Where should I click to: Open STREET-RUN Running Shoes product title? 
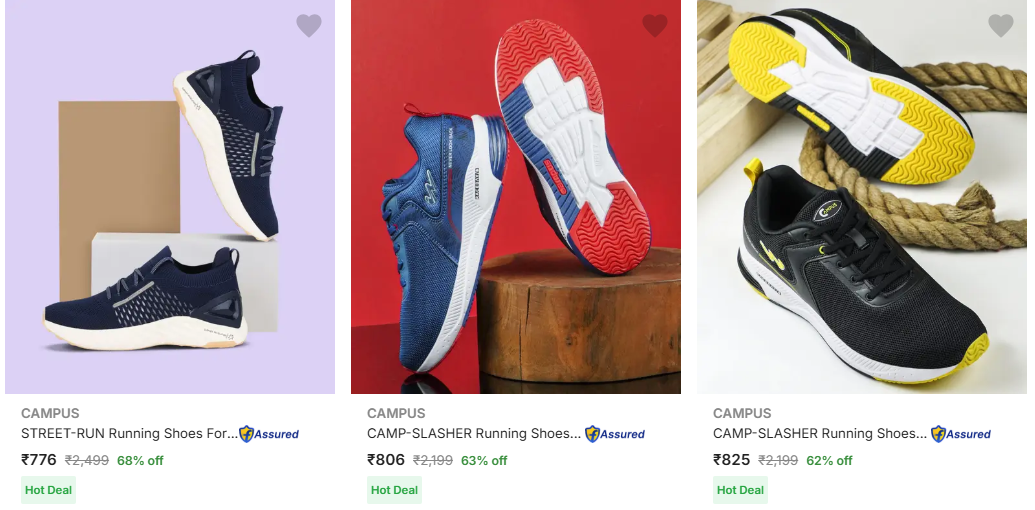click(x=129, y=433)
